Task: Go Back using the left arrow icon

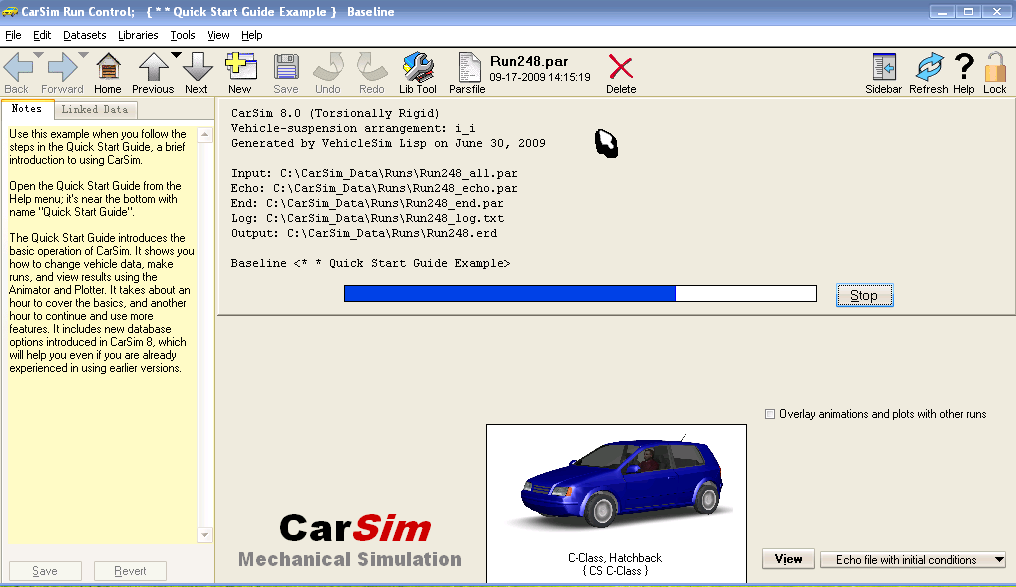Action: coord(18,67)
